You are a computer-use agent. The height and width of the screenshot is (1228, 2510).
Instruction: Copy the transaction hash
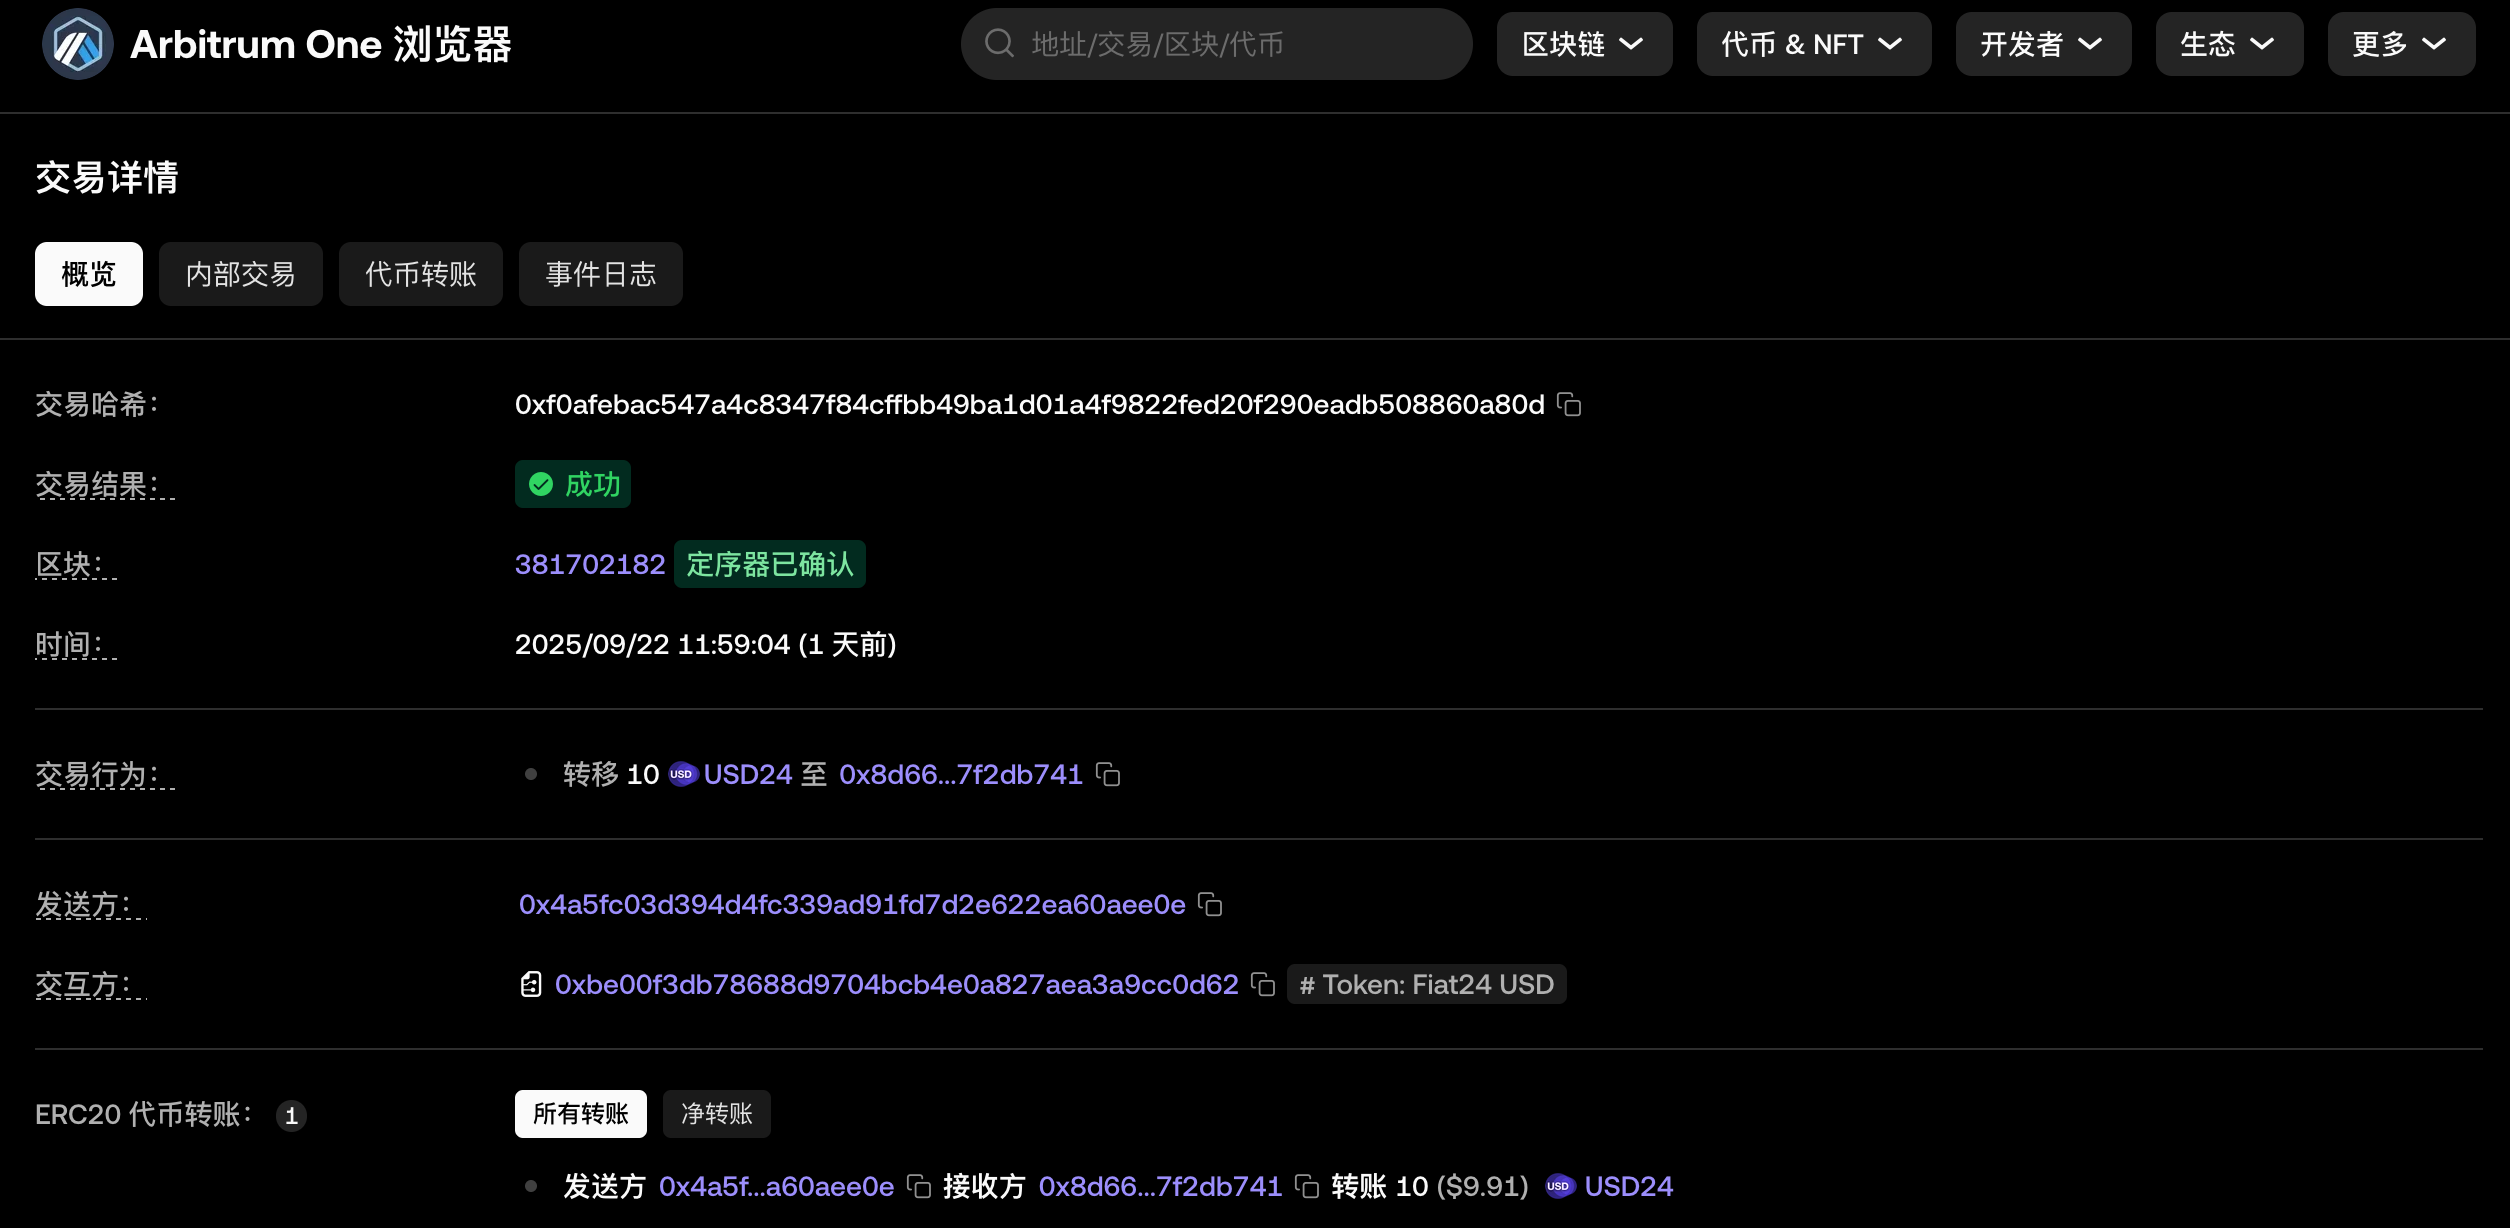pos(1569,405)
